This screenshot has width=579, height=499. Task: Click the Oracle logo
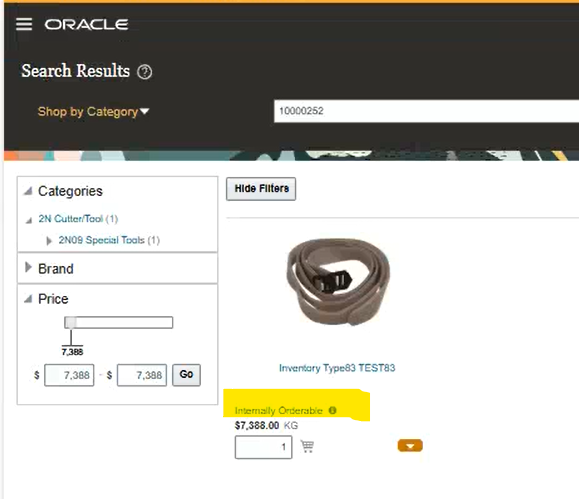point(86,25)
